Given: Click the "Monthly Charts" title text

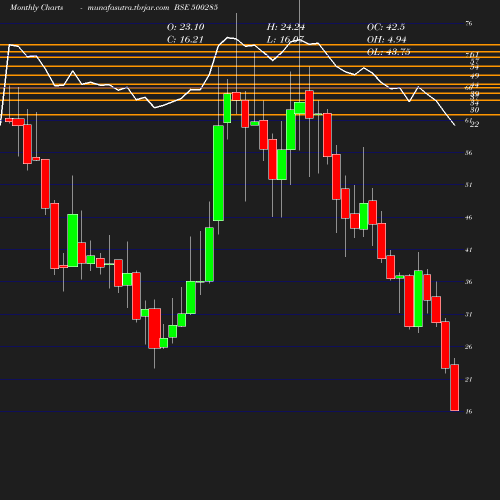Looking at the screenshot, I should (x=37, y=7).
